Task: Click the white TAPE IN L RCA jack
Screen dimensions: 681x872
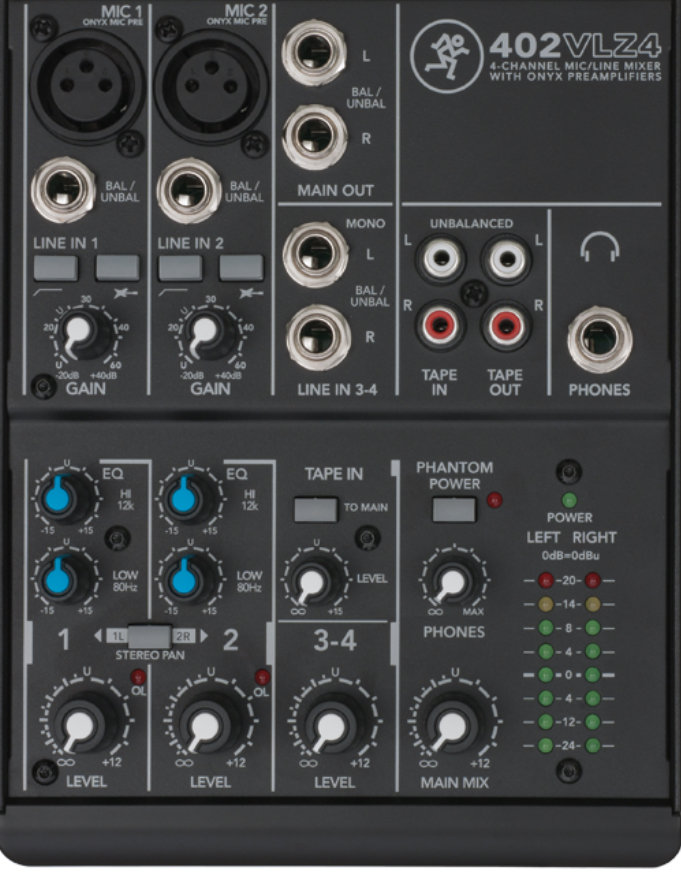Action: [x=441, y=259]
